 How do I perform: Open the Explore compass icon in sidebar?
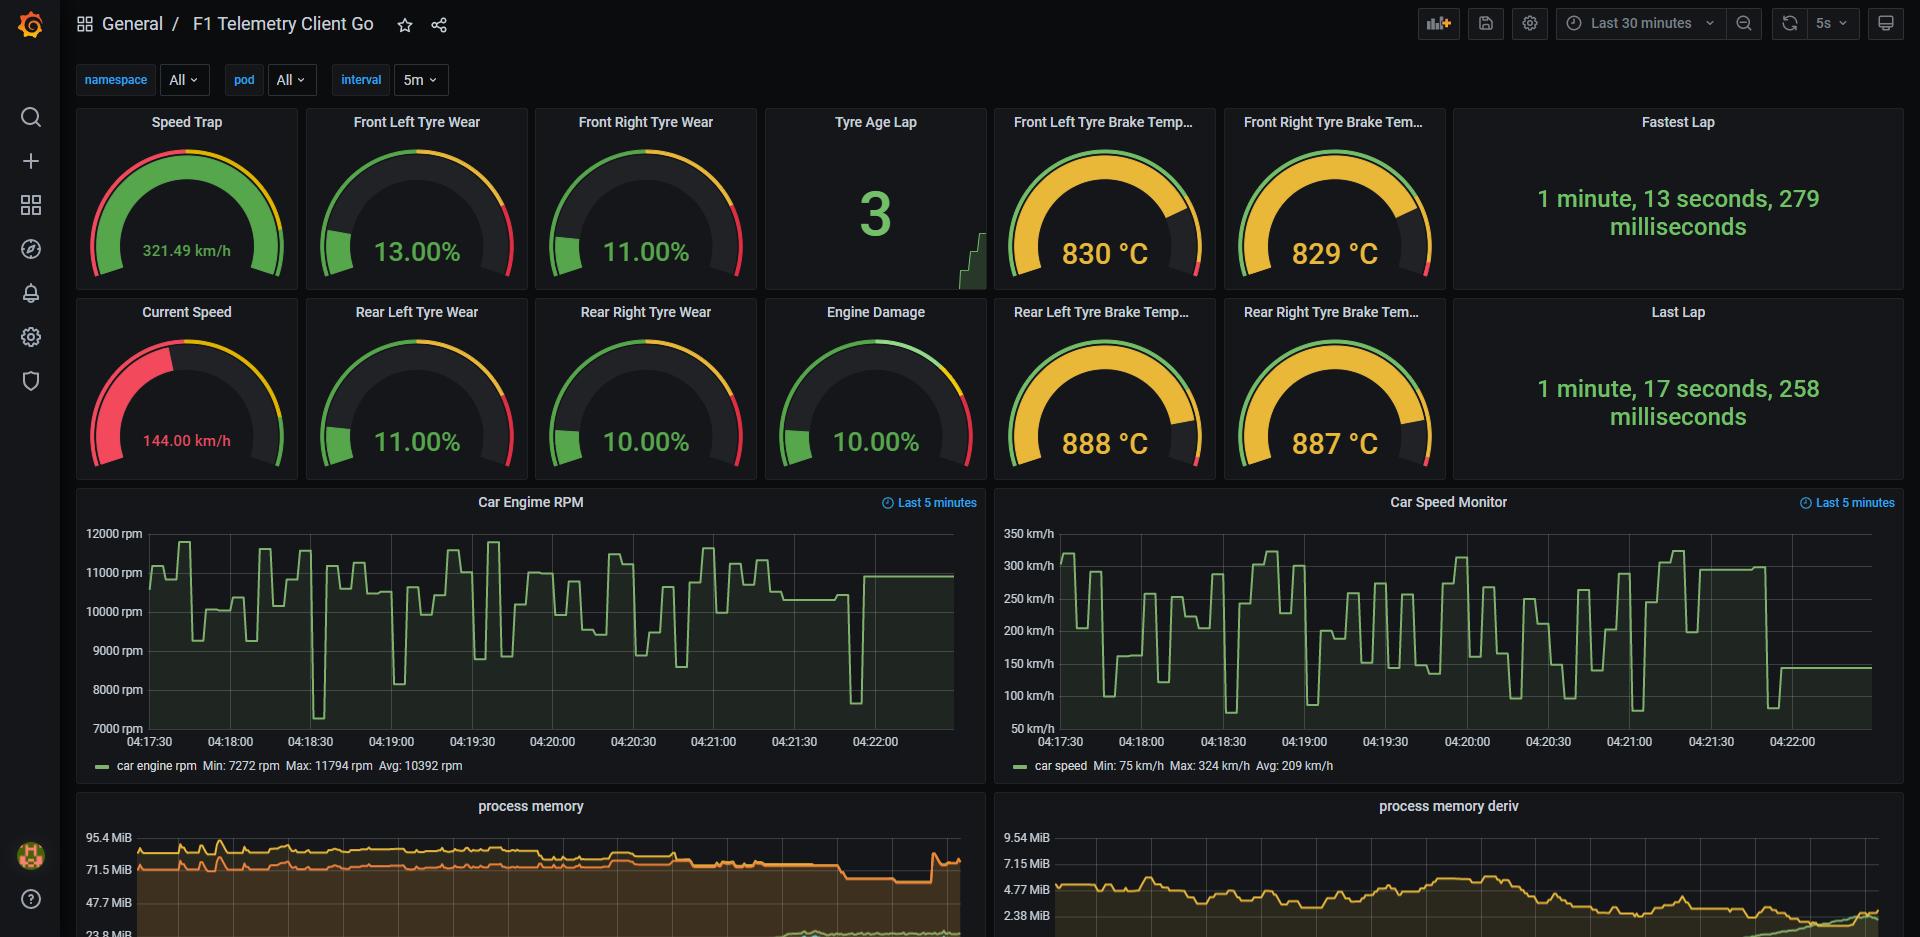(30, 249)
